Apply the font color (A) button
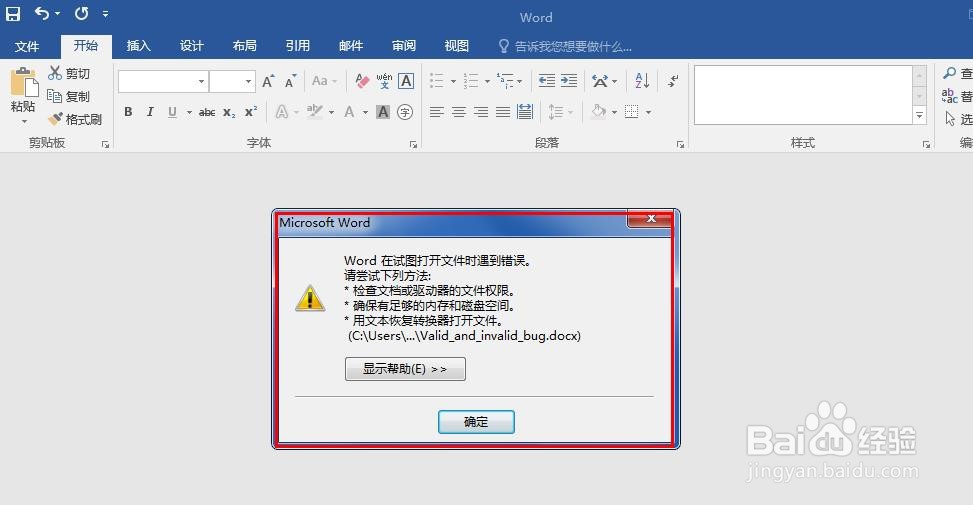Image resolution: width=973 pixels, height=505 pixels. pyautogui.click(x=349, y=112)
